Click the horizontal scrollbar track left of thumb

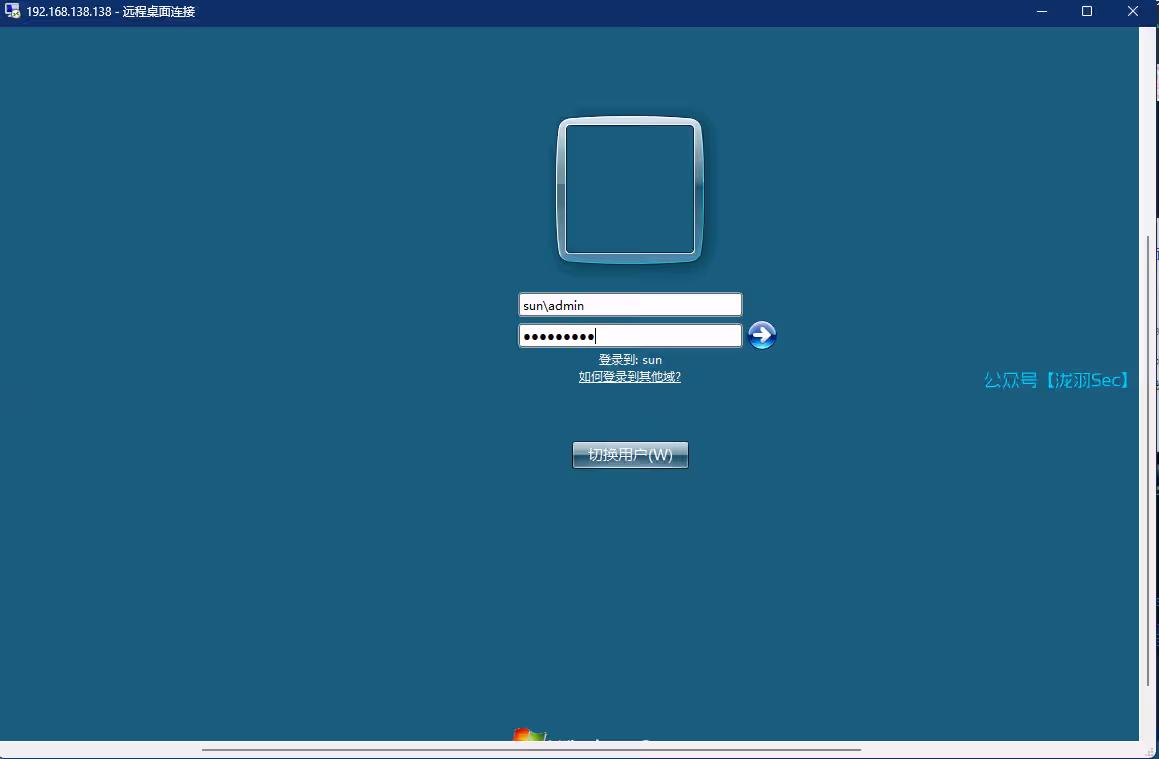click(100, 749)
